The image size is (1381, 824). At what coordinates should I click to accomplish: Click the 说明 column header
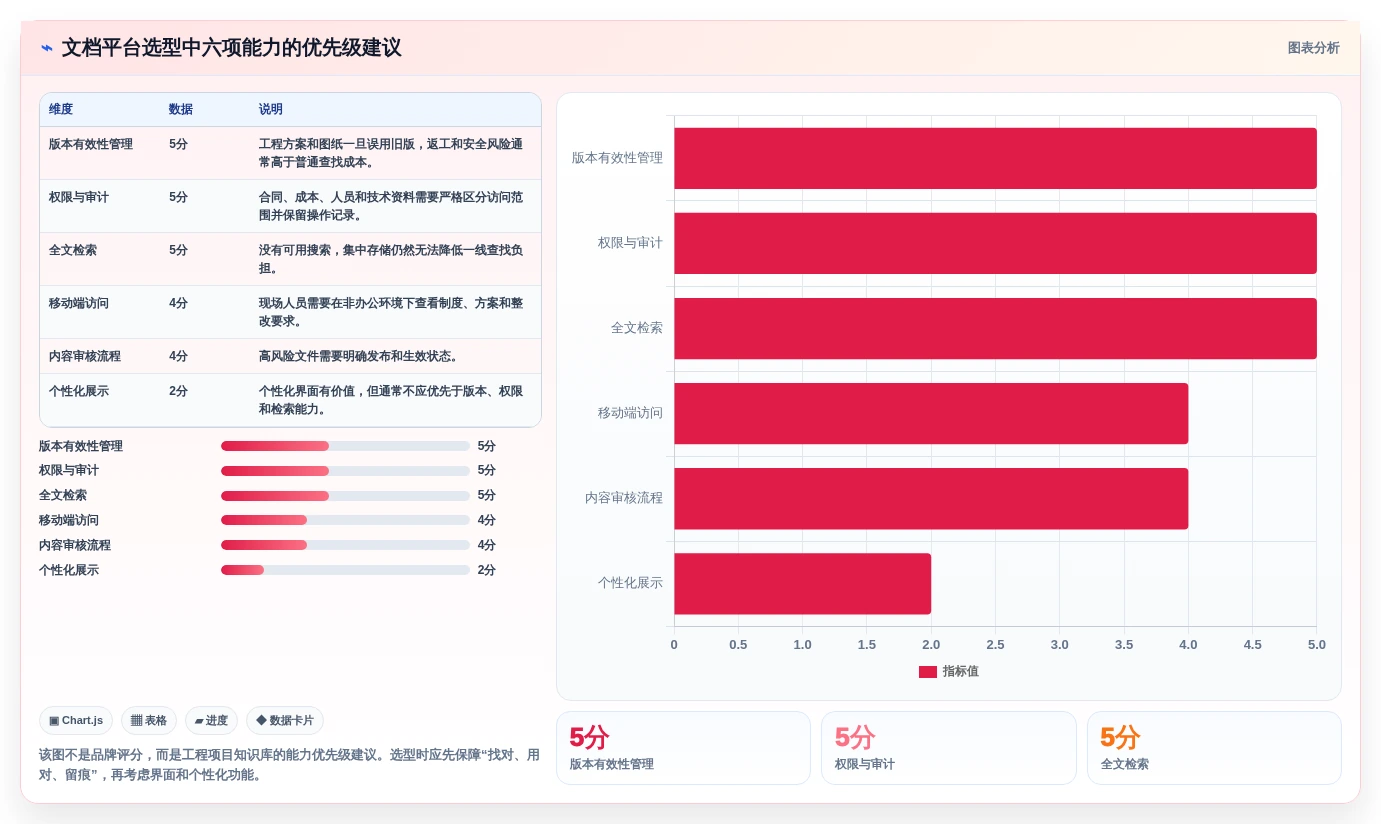pyautogui.click(x=271, y=109)
